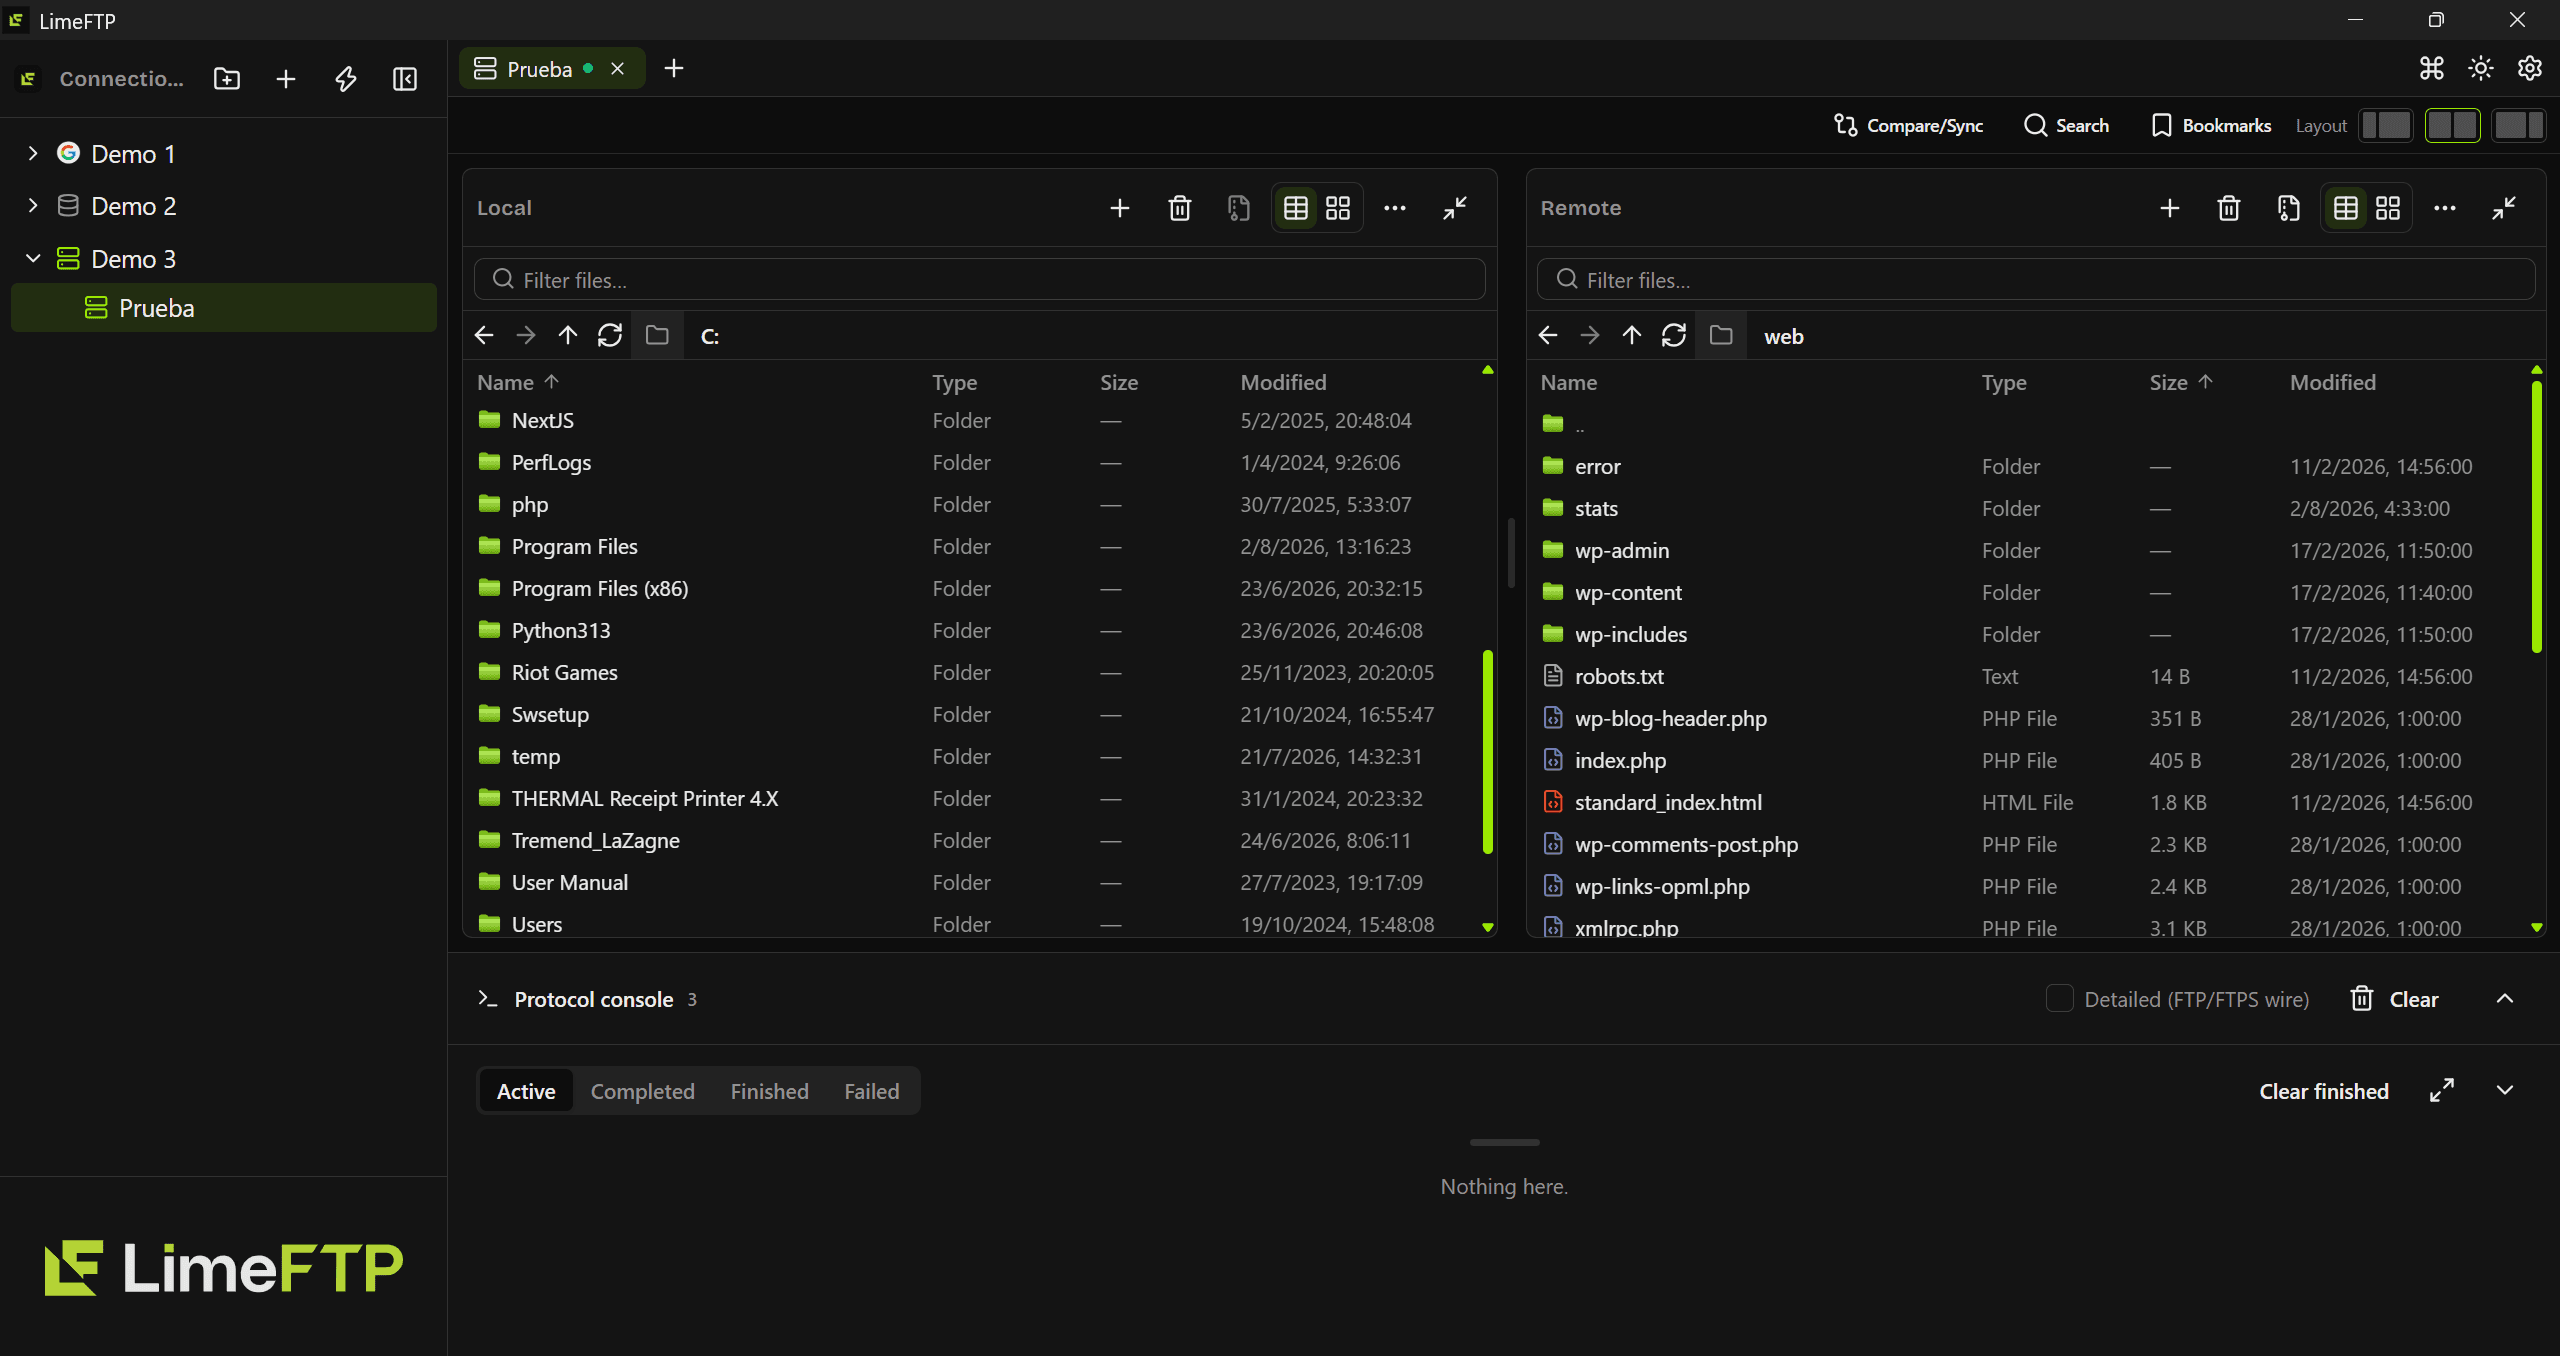Switch to the Active transfers tab

tap(526, 1091)
